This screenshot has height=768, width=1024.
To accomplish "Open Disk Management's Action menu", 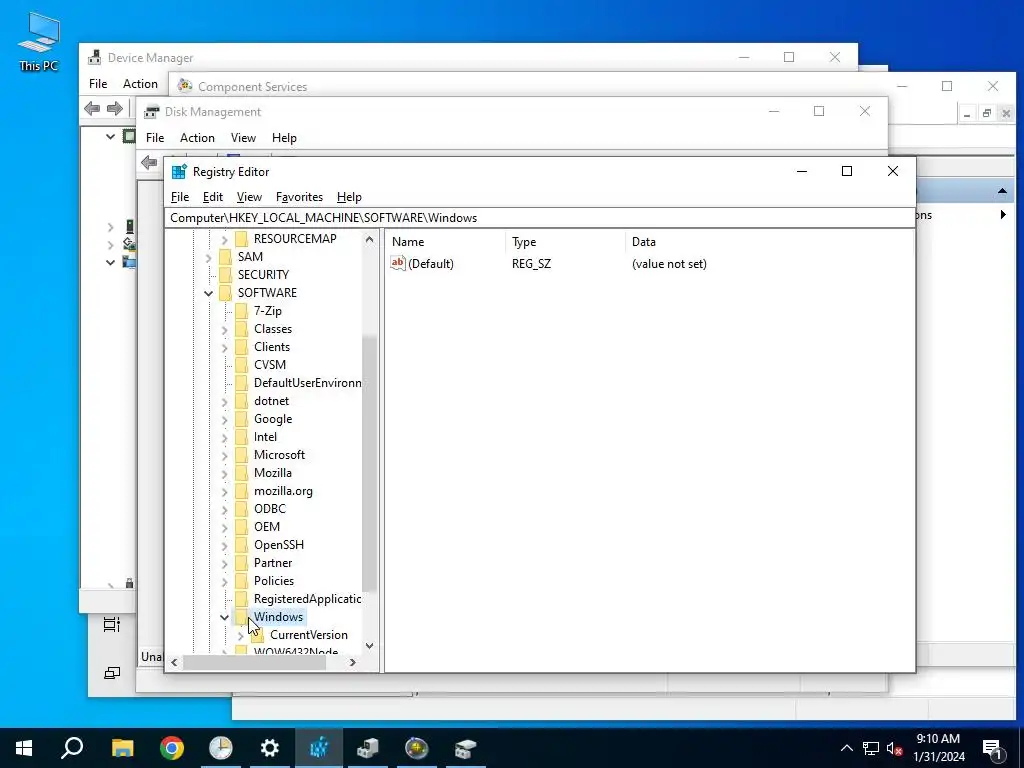I will pyautogui.click(x=197, y=138).
